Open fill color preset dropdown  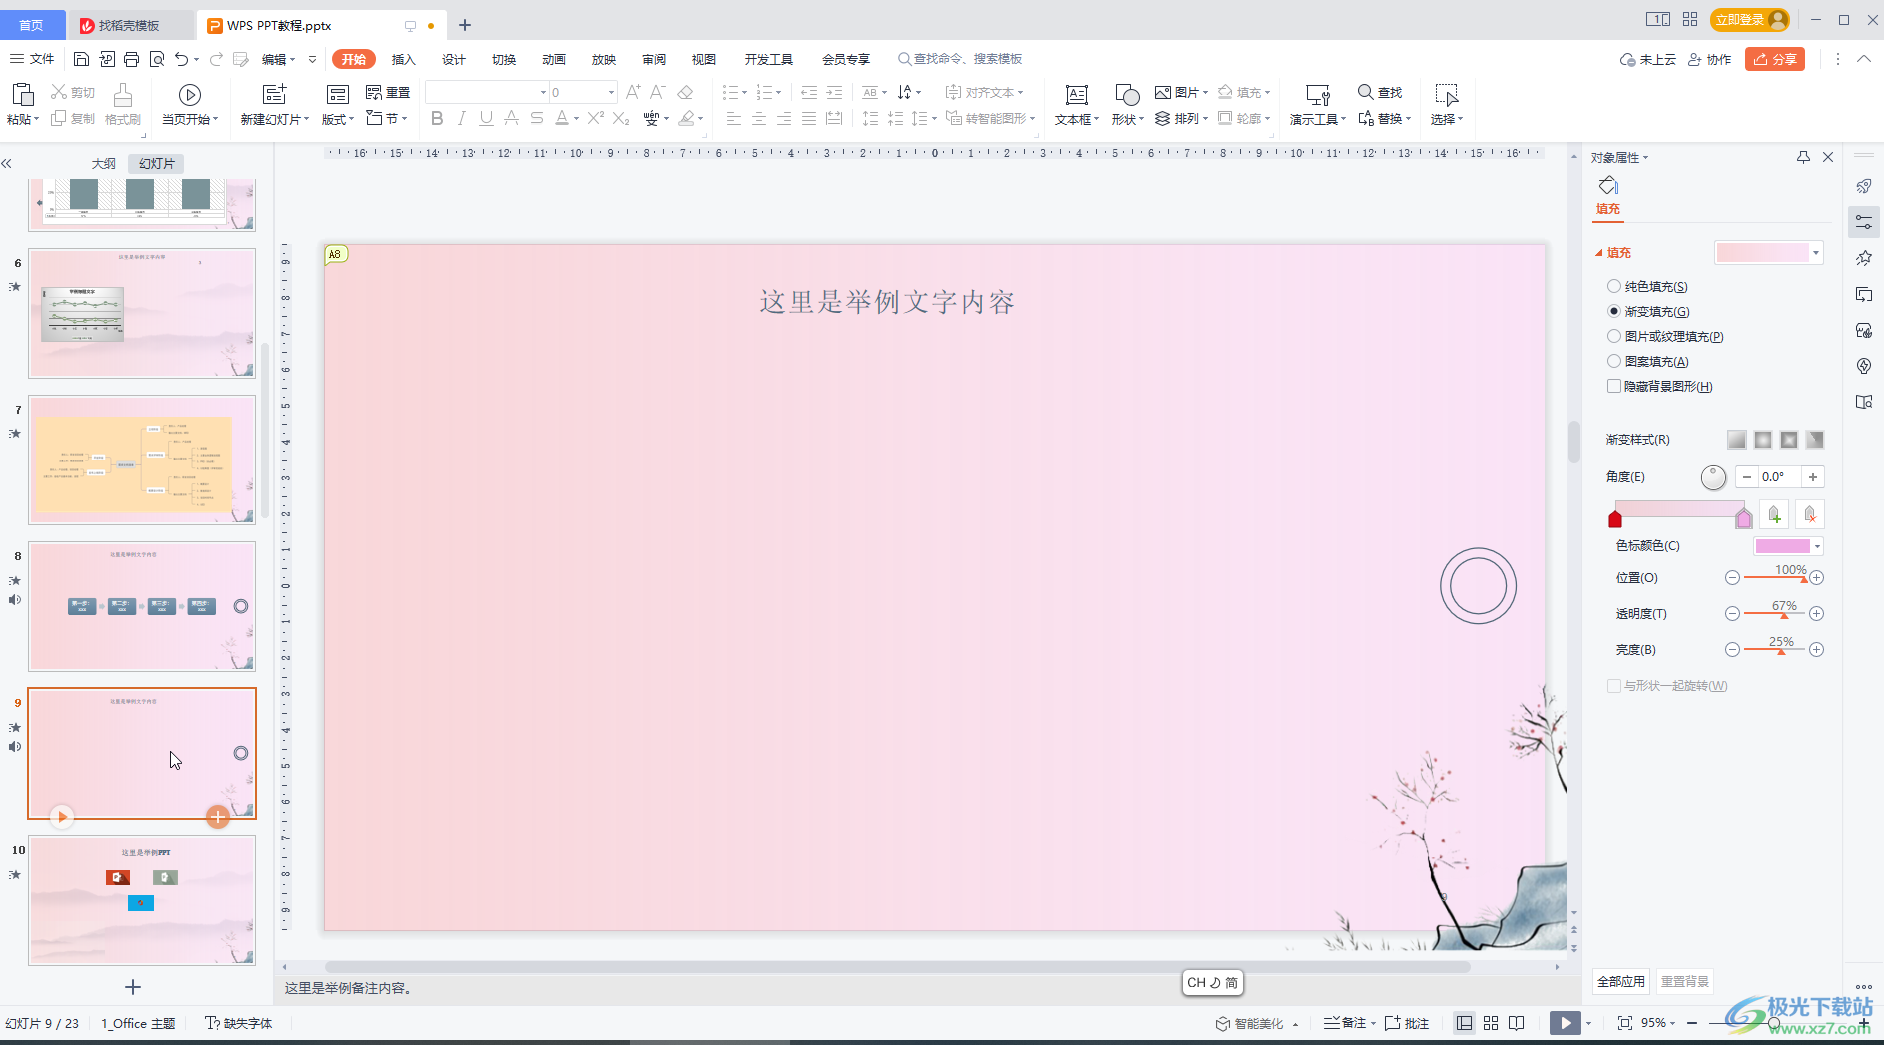tap(1816, 253)
